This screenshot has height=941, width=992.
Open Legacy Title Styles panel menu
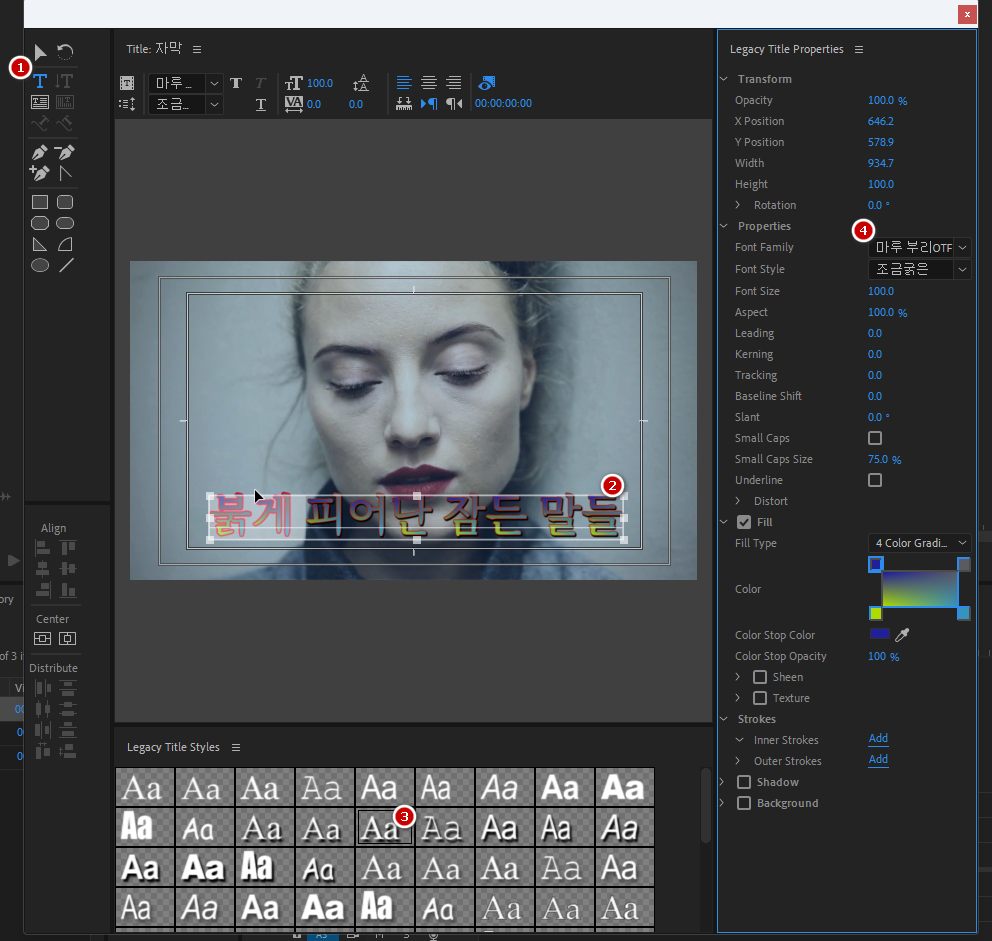pyautogui.click(x=236, y=748)
